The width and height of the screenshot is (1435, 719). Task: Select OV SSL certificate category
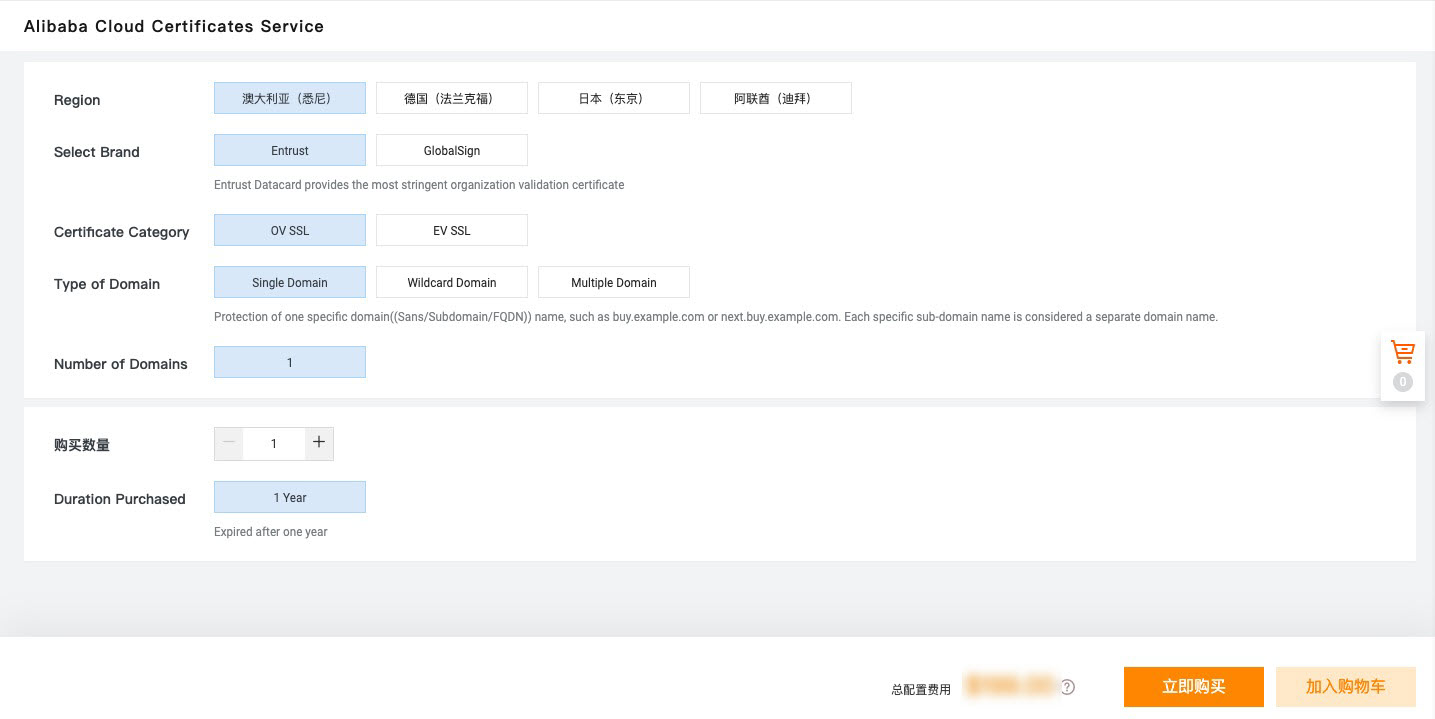tap(290, 230)
